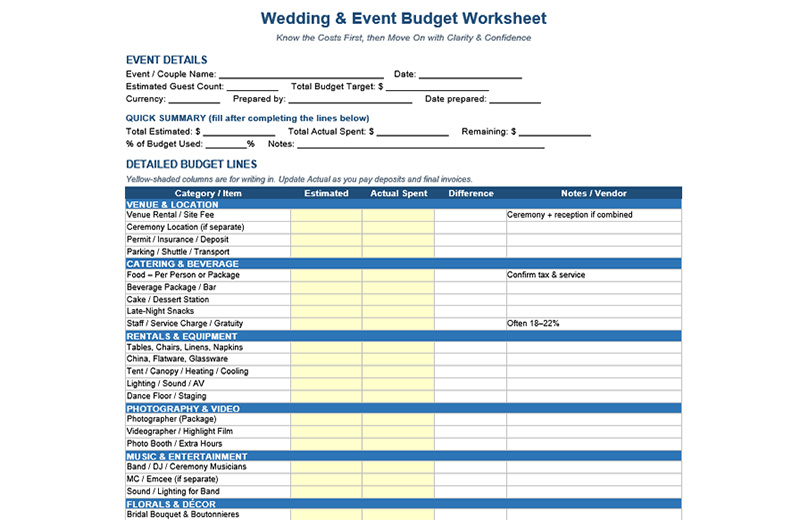Click the Parking / Shuttle / Transport label
Viewport: 800px width, 520px height.
point(178,252)
